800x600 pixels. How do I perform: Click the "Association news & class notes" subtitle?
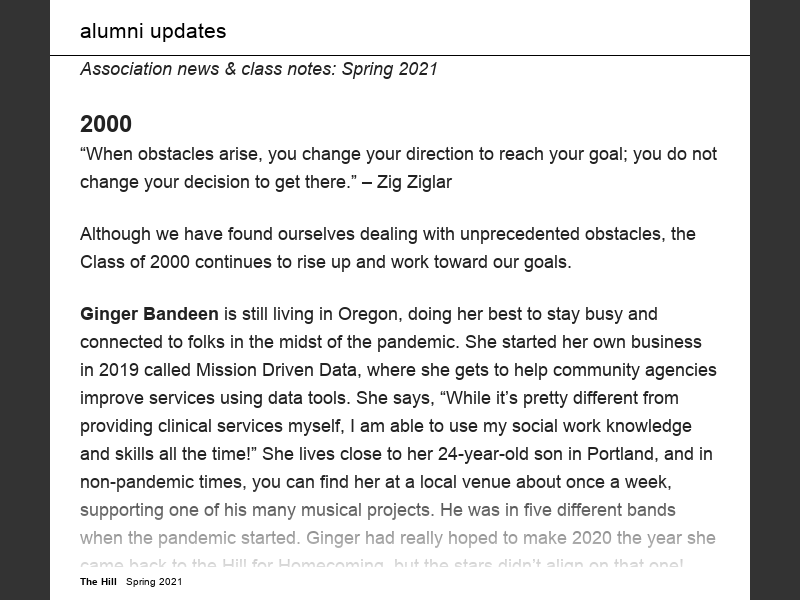point(208,69)
